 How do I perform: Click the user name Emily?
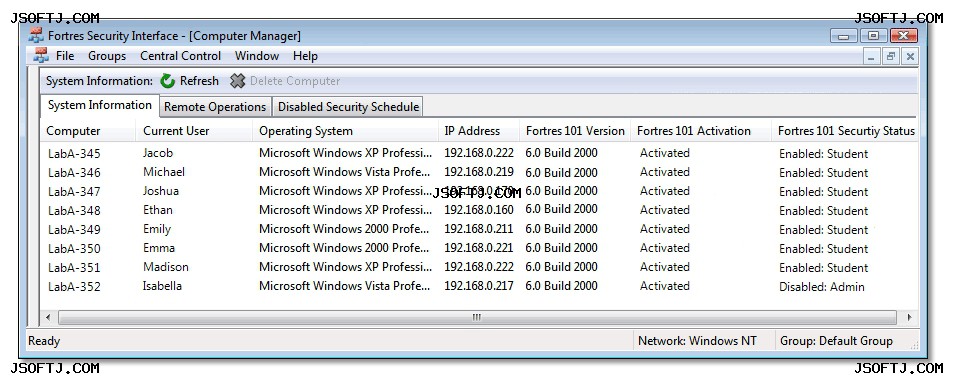157,229
